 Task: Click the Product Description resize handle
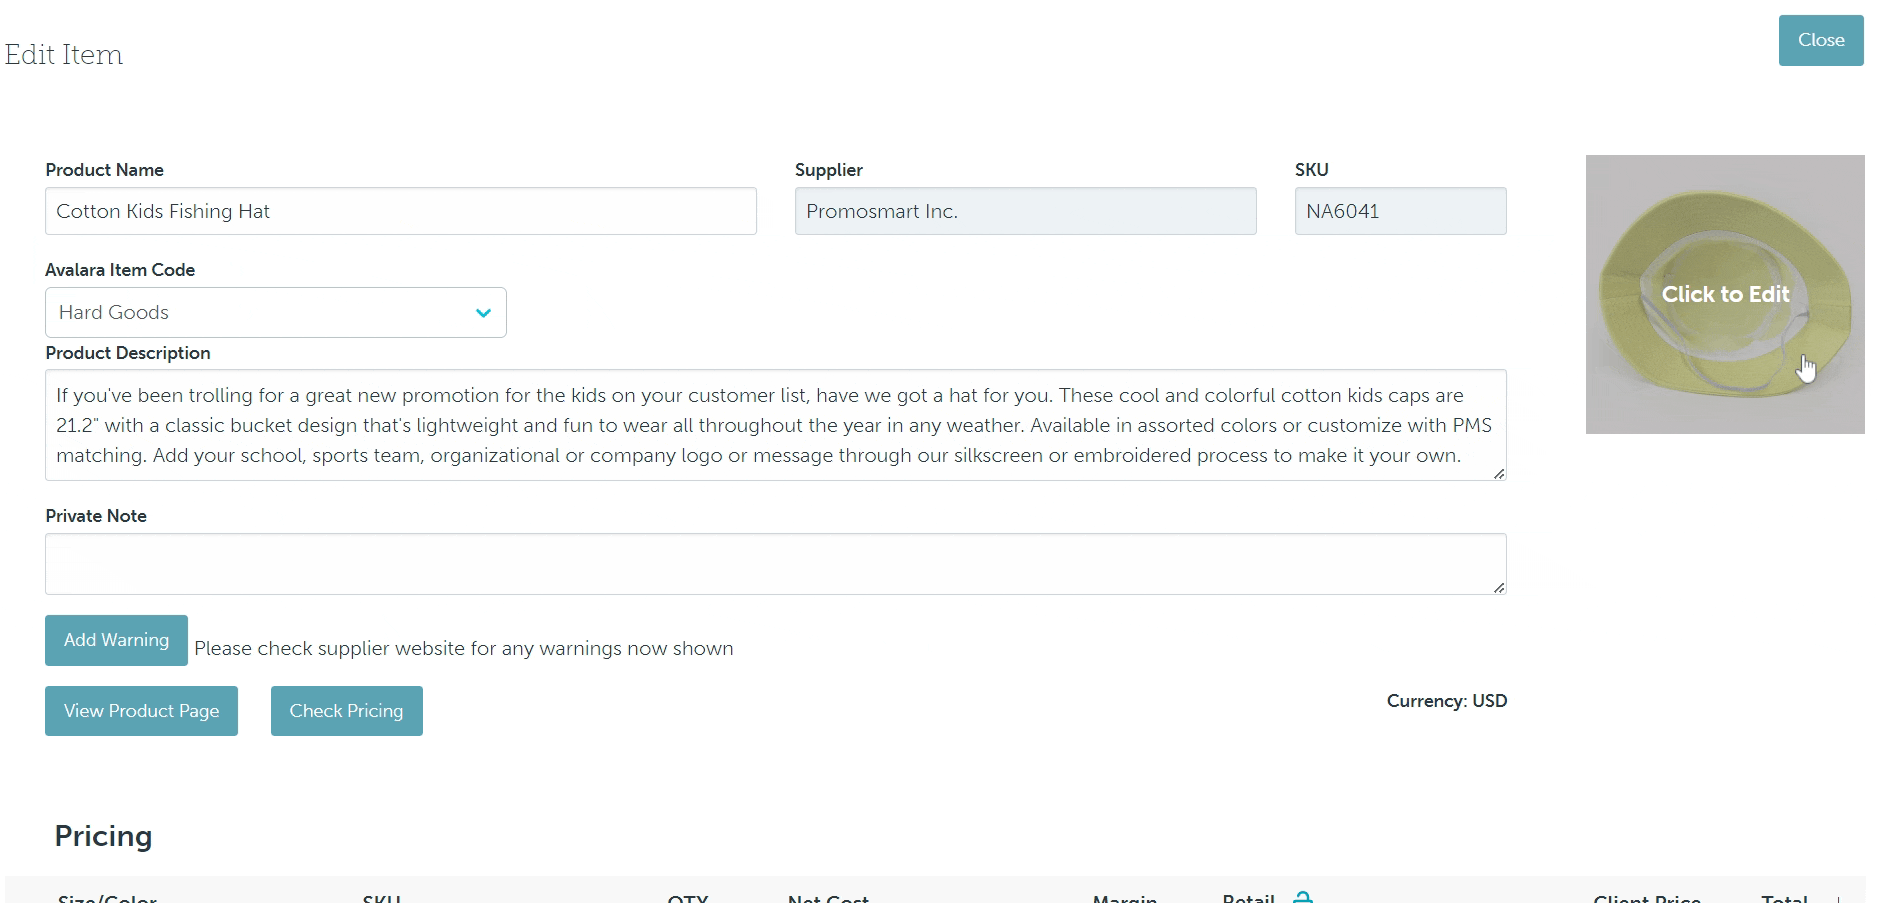click(x=1499, y=474)
